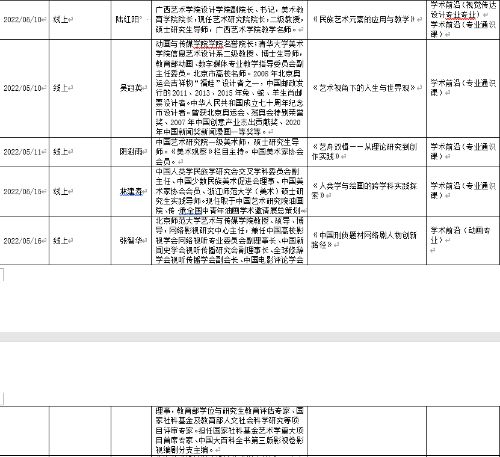Viewport: 500px width, 457px height.
Task: Click the 阴澍雨 speaker name cell
Action: (132, 152)
